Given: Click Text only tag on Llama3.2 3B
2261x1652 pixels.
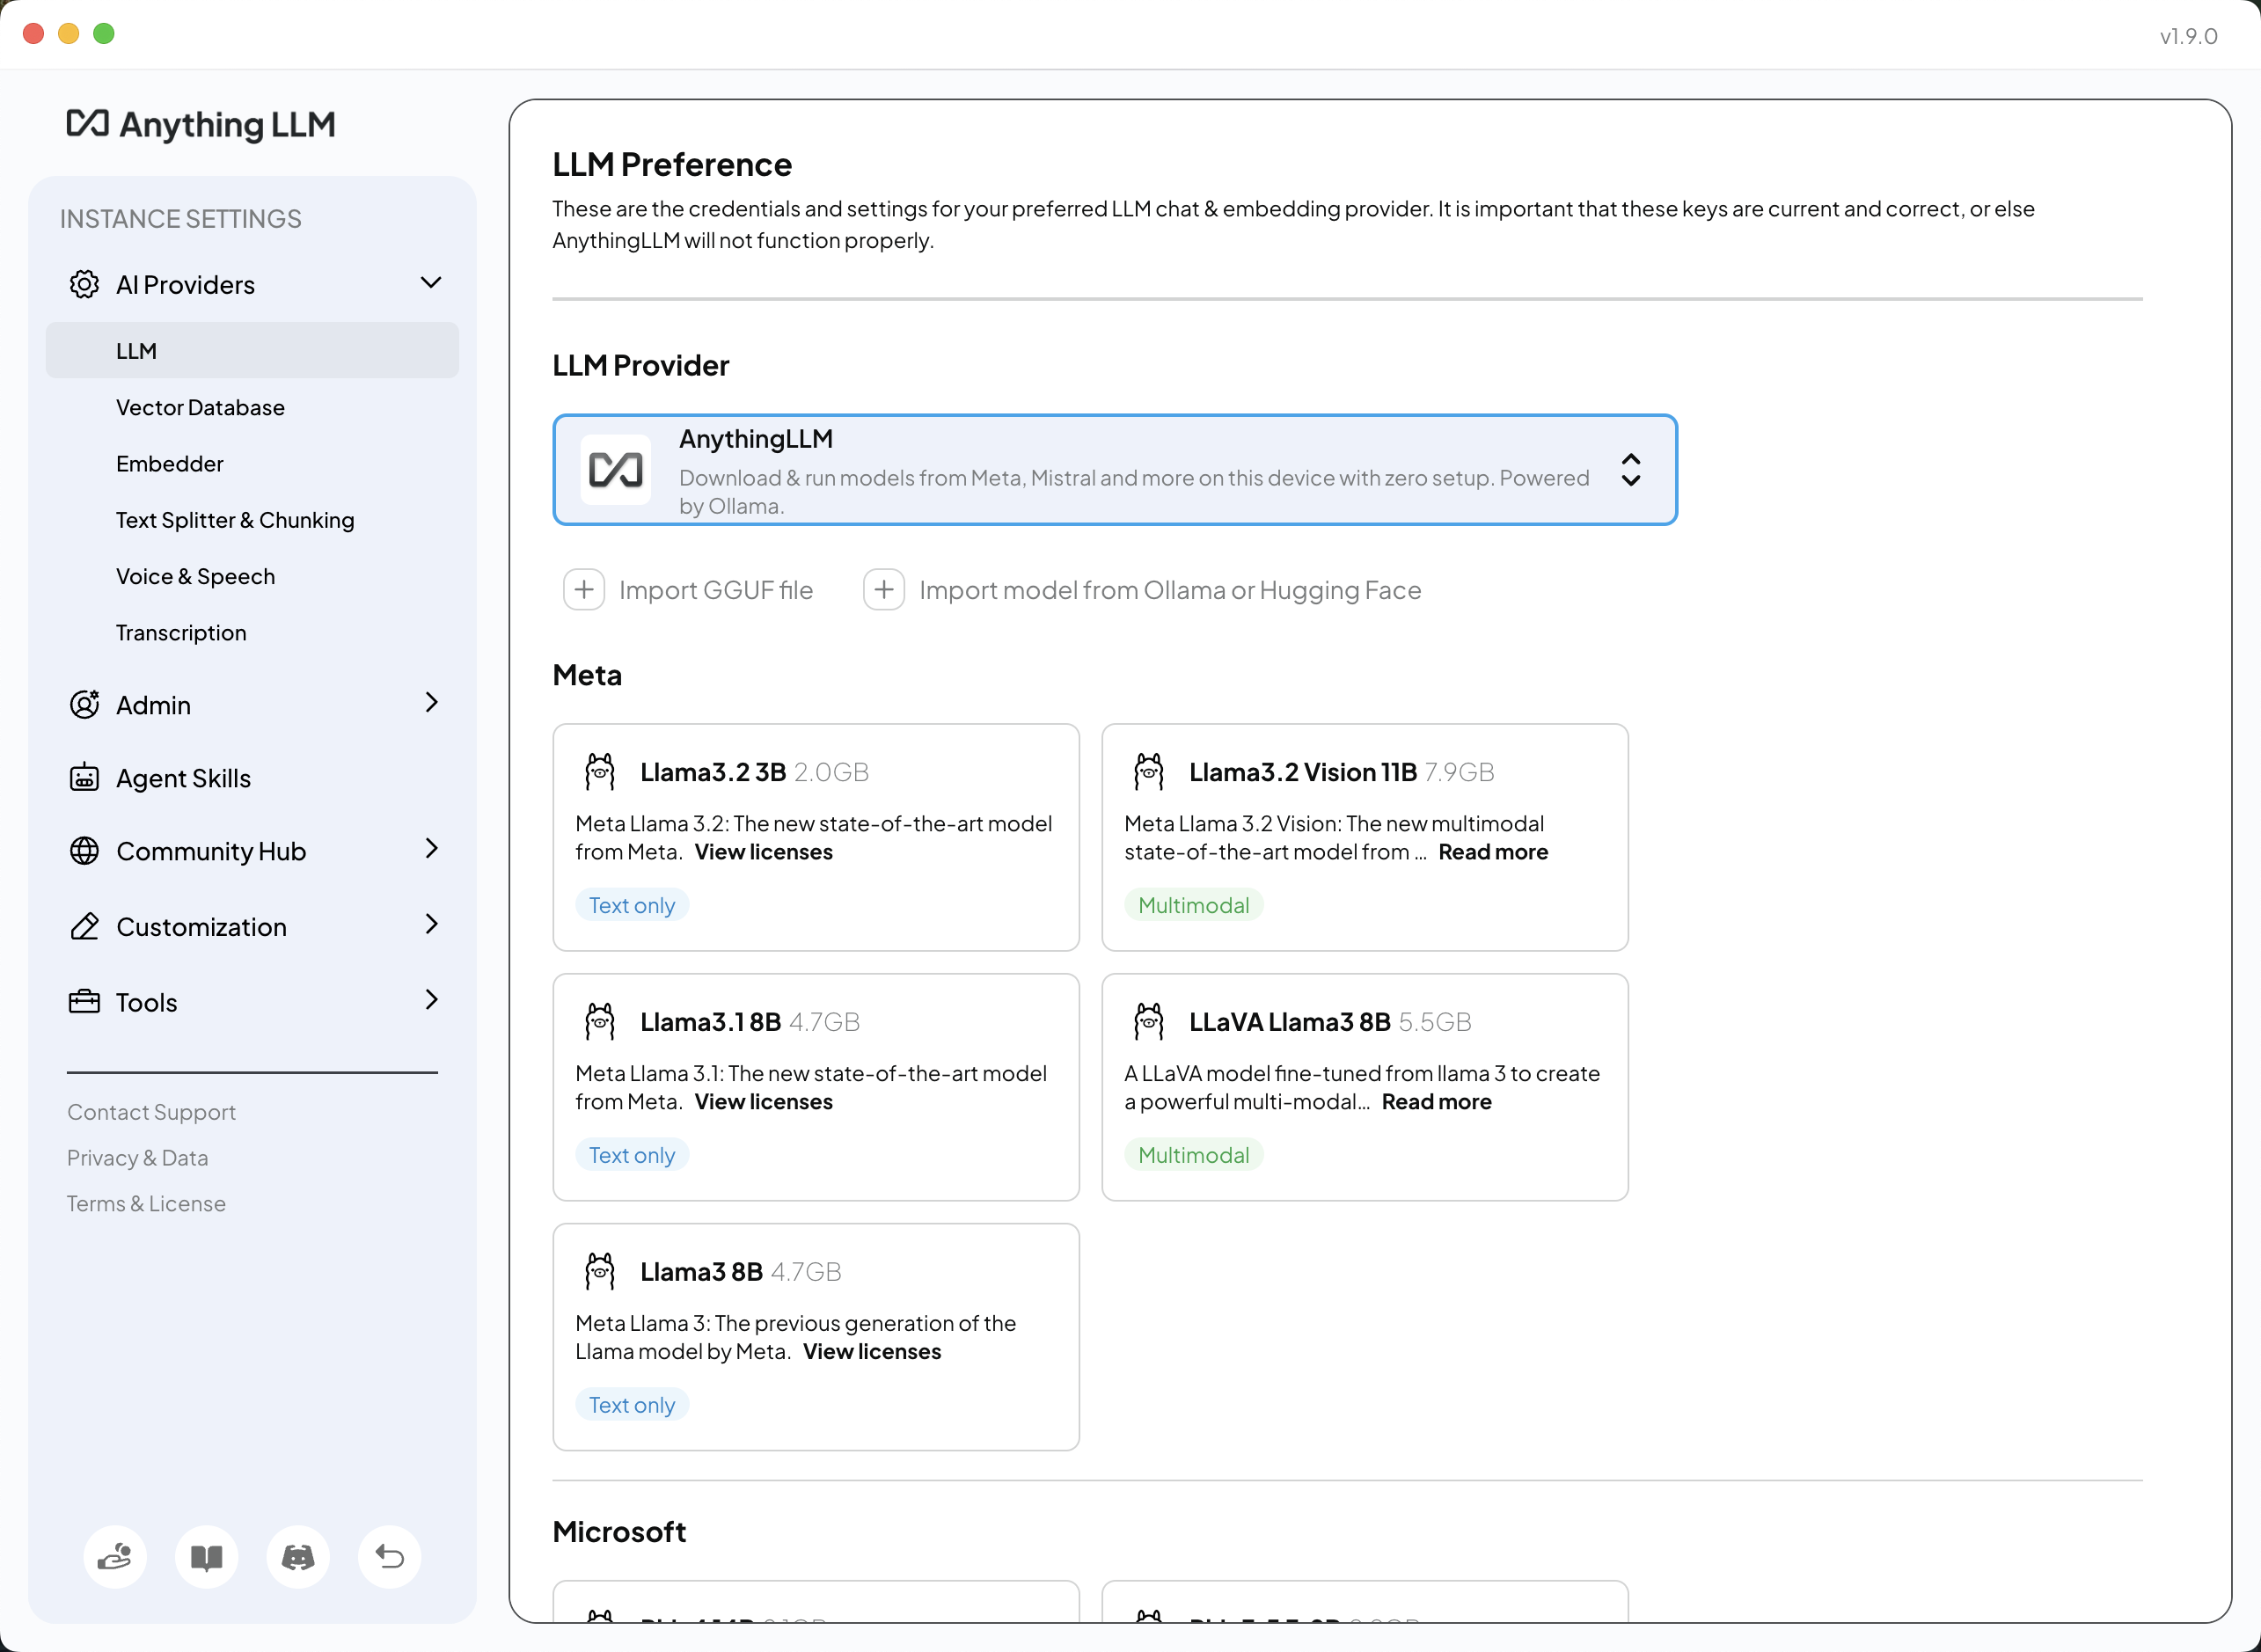Looking at the screenshot, I should pos(632,905).
